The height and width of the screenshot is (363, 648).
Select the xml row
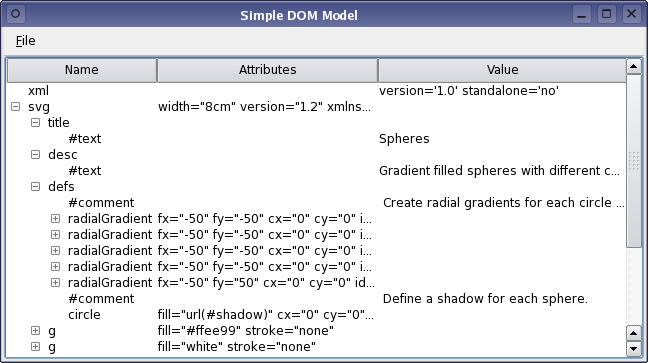click(317, 91)
